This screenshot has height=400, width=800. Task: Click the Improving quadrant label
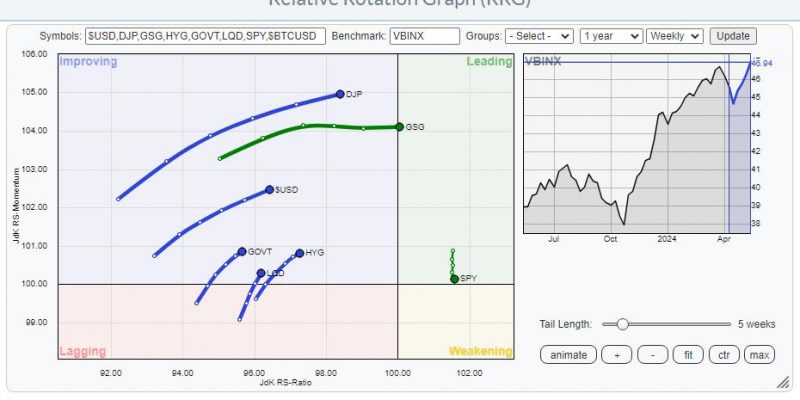pos(88,62)
